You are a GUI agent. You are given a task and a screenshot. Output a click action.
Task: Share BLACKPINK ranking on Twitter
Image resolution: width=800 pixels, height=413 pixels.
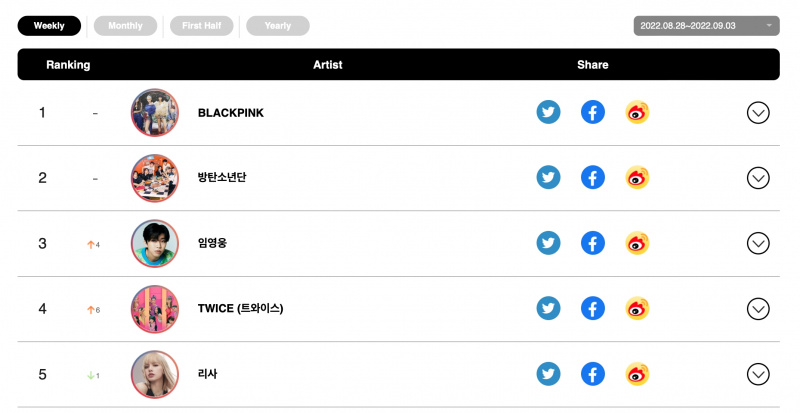(x=548, y=112)
